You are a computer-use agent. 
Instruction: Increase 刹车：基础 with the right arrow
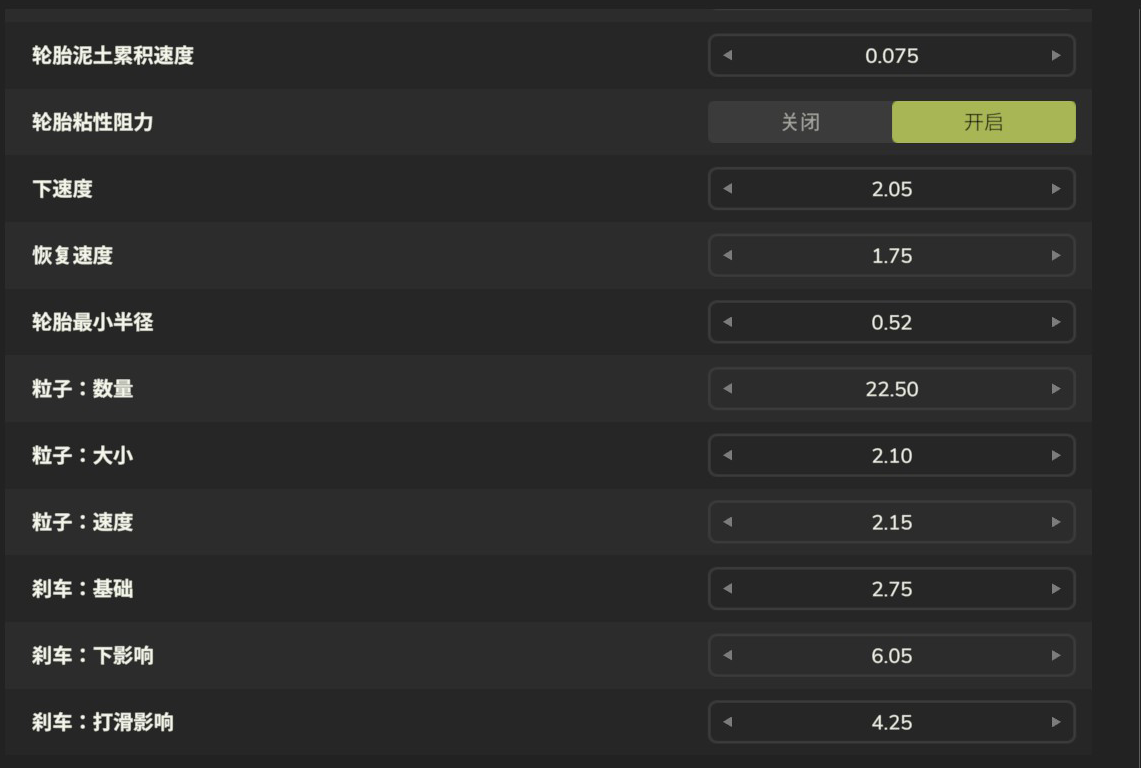click(x=1055, y=589)
